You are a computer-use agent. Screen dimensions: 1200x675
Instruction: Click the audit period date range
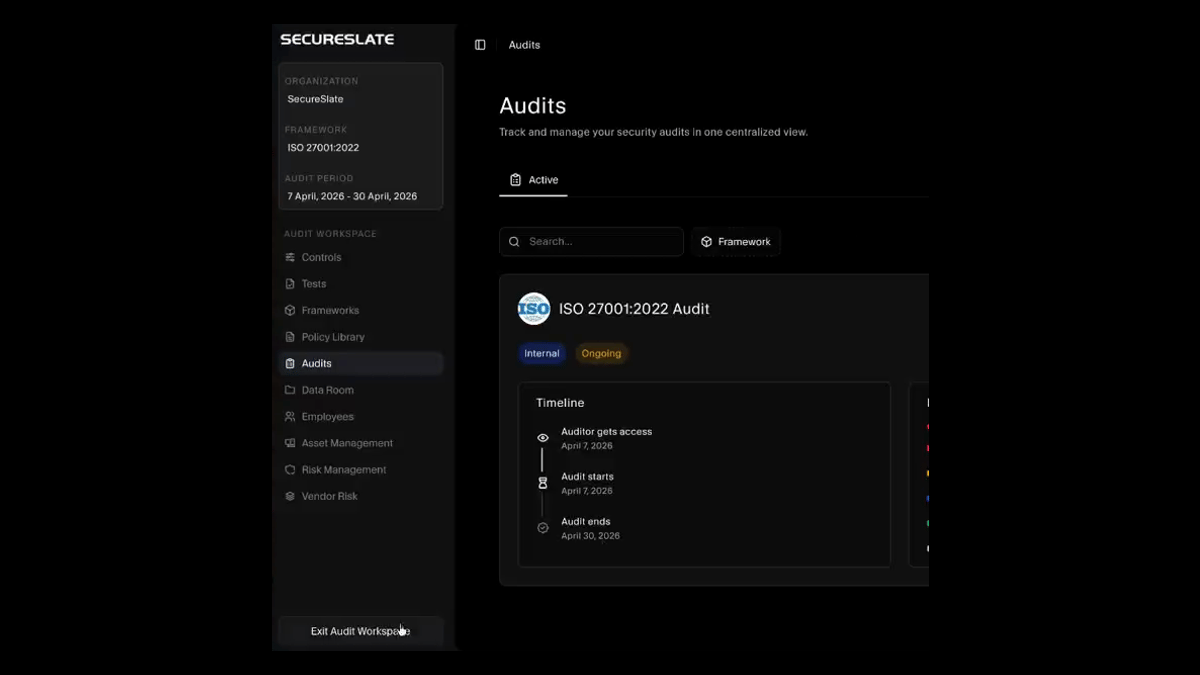352,196
